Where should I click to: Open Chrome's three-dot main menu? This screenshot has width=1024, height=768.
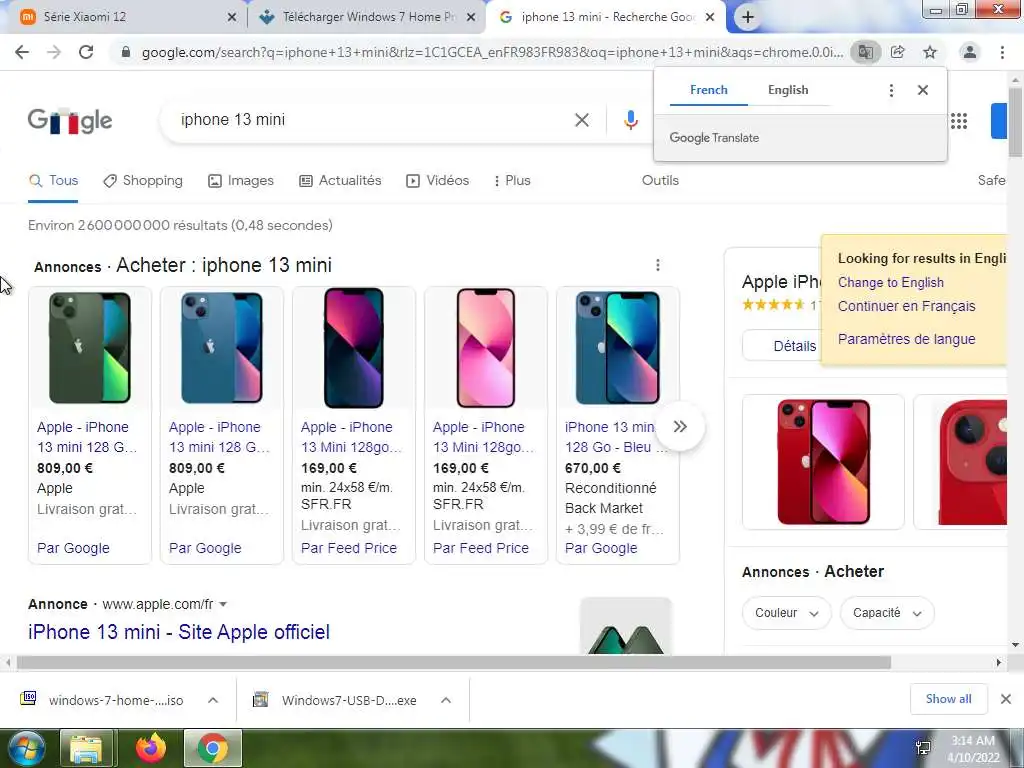pyautogui.click(x=1002, y=52)
